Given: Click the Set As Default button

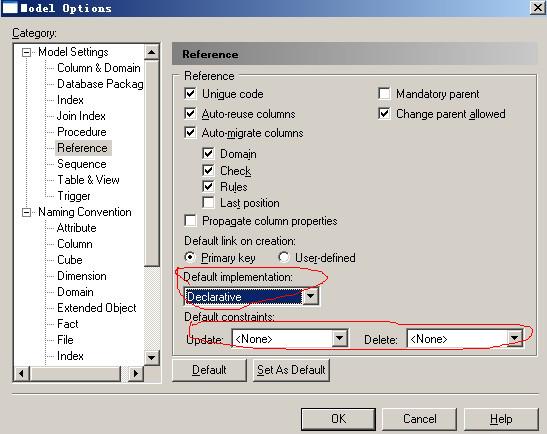Looking at the screenshot, I should 291,370.
